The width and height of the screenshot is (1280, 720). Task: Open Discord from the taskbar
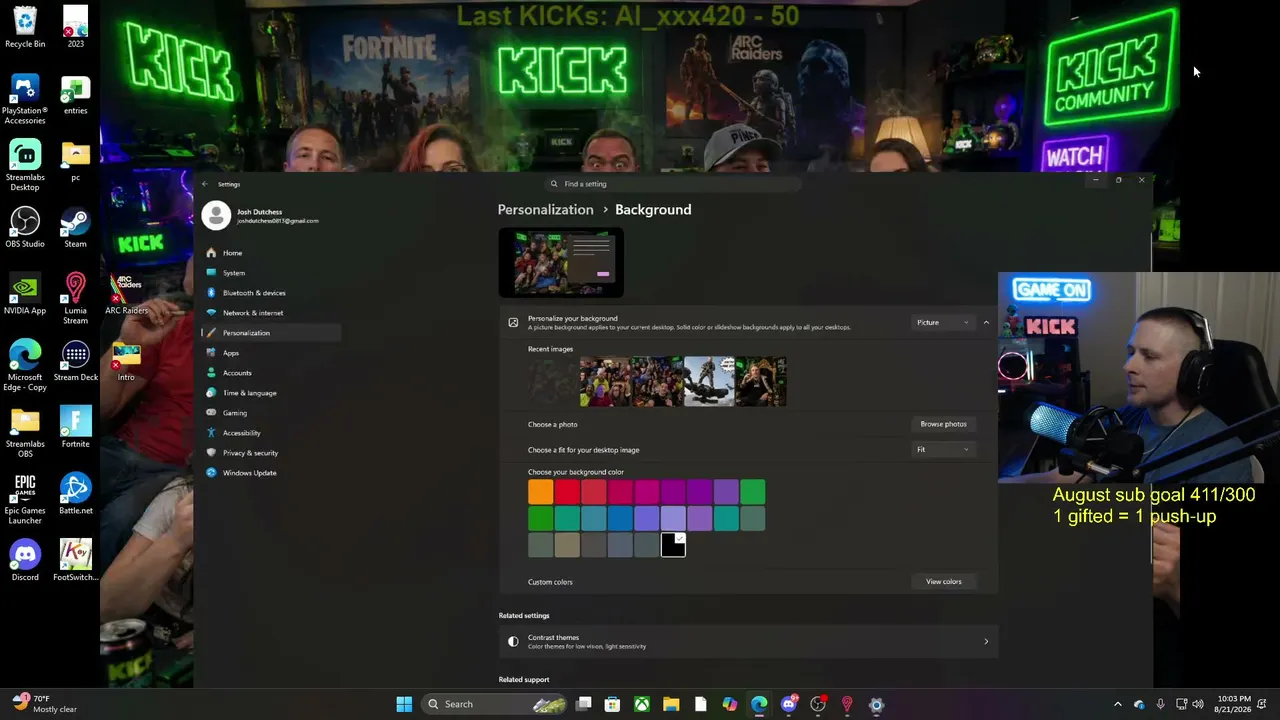789,704
